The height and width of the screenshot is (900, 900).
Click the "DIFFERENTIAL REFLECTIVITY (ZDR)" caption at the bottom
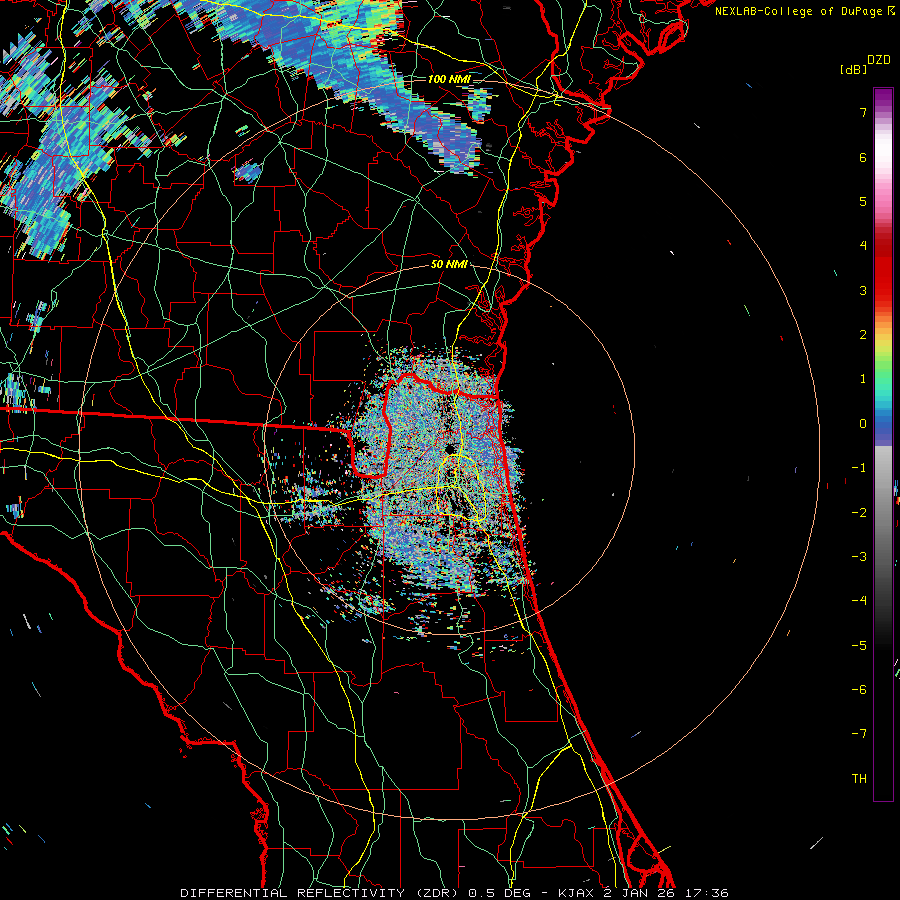coord(320,893)
